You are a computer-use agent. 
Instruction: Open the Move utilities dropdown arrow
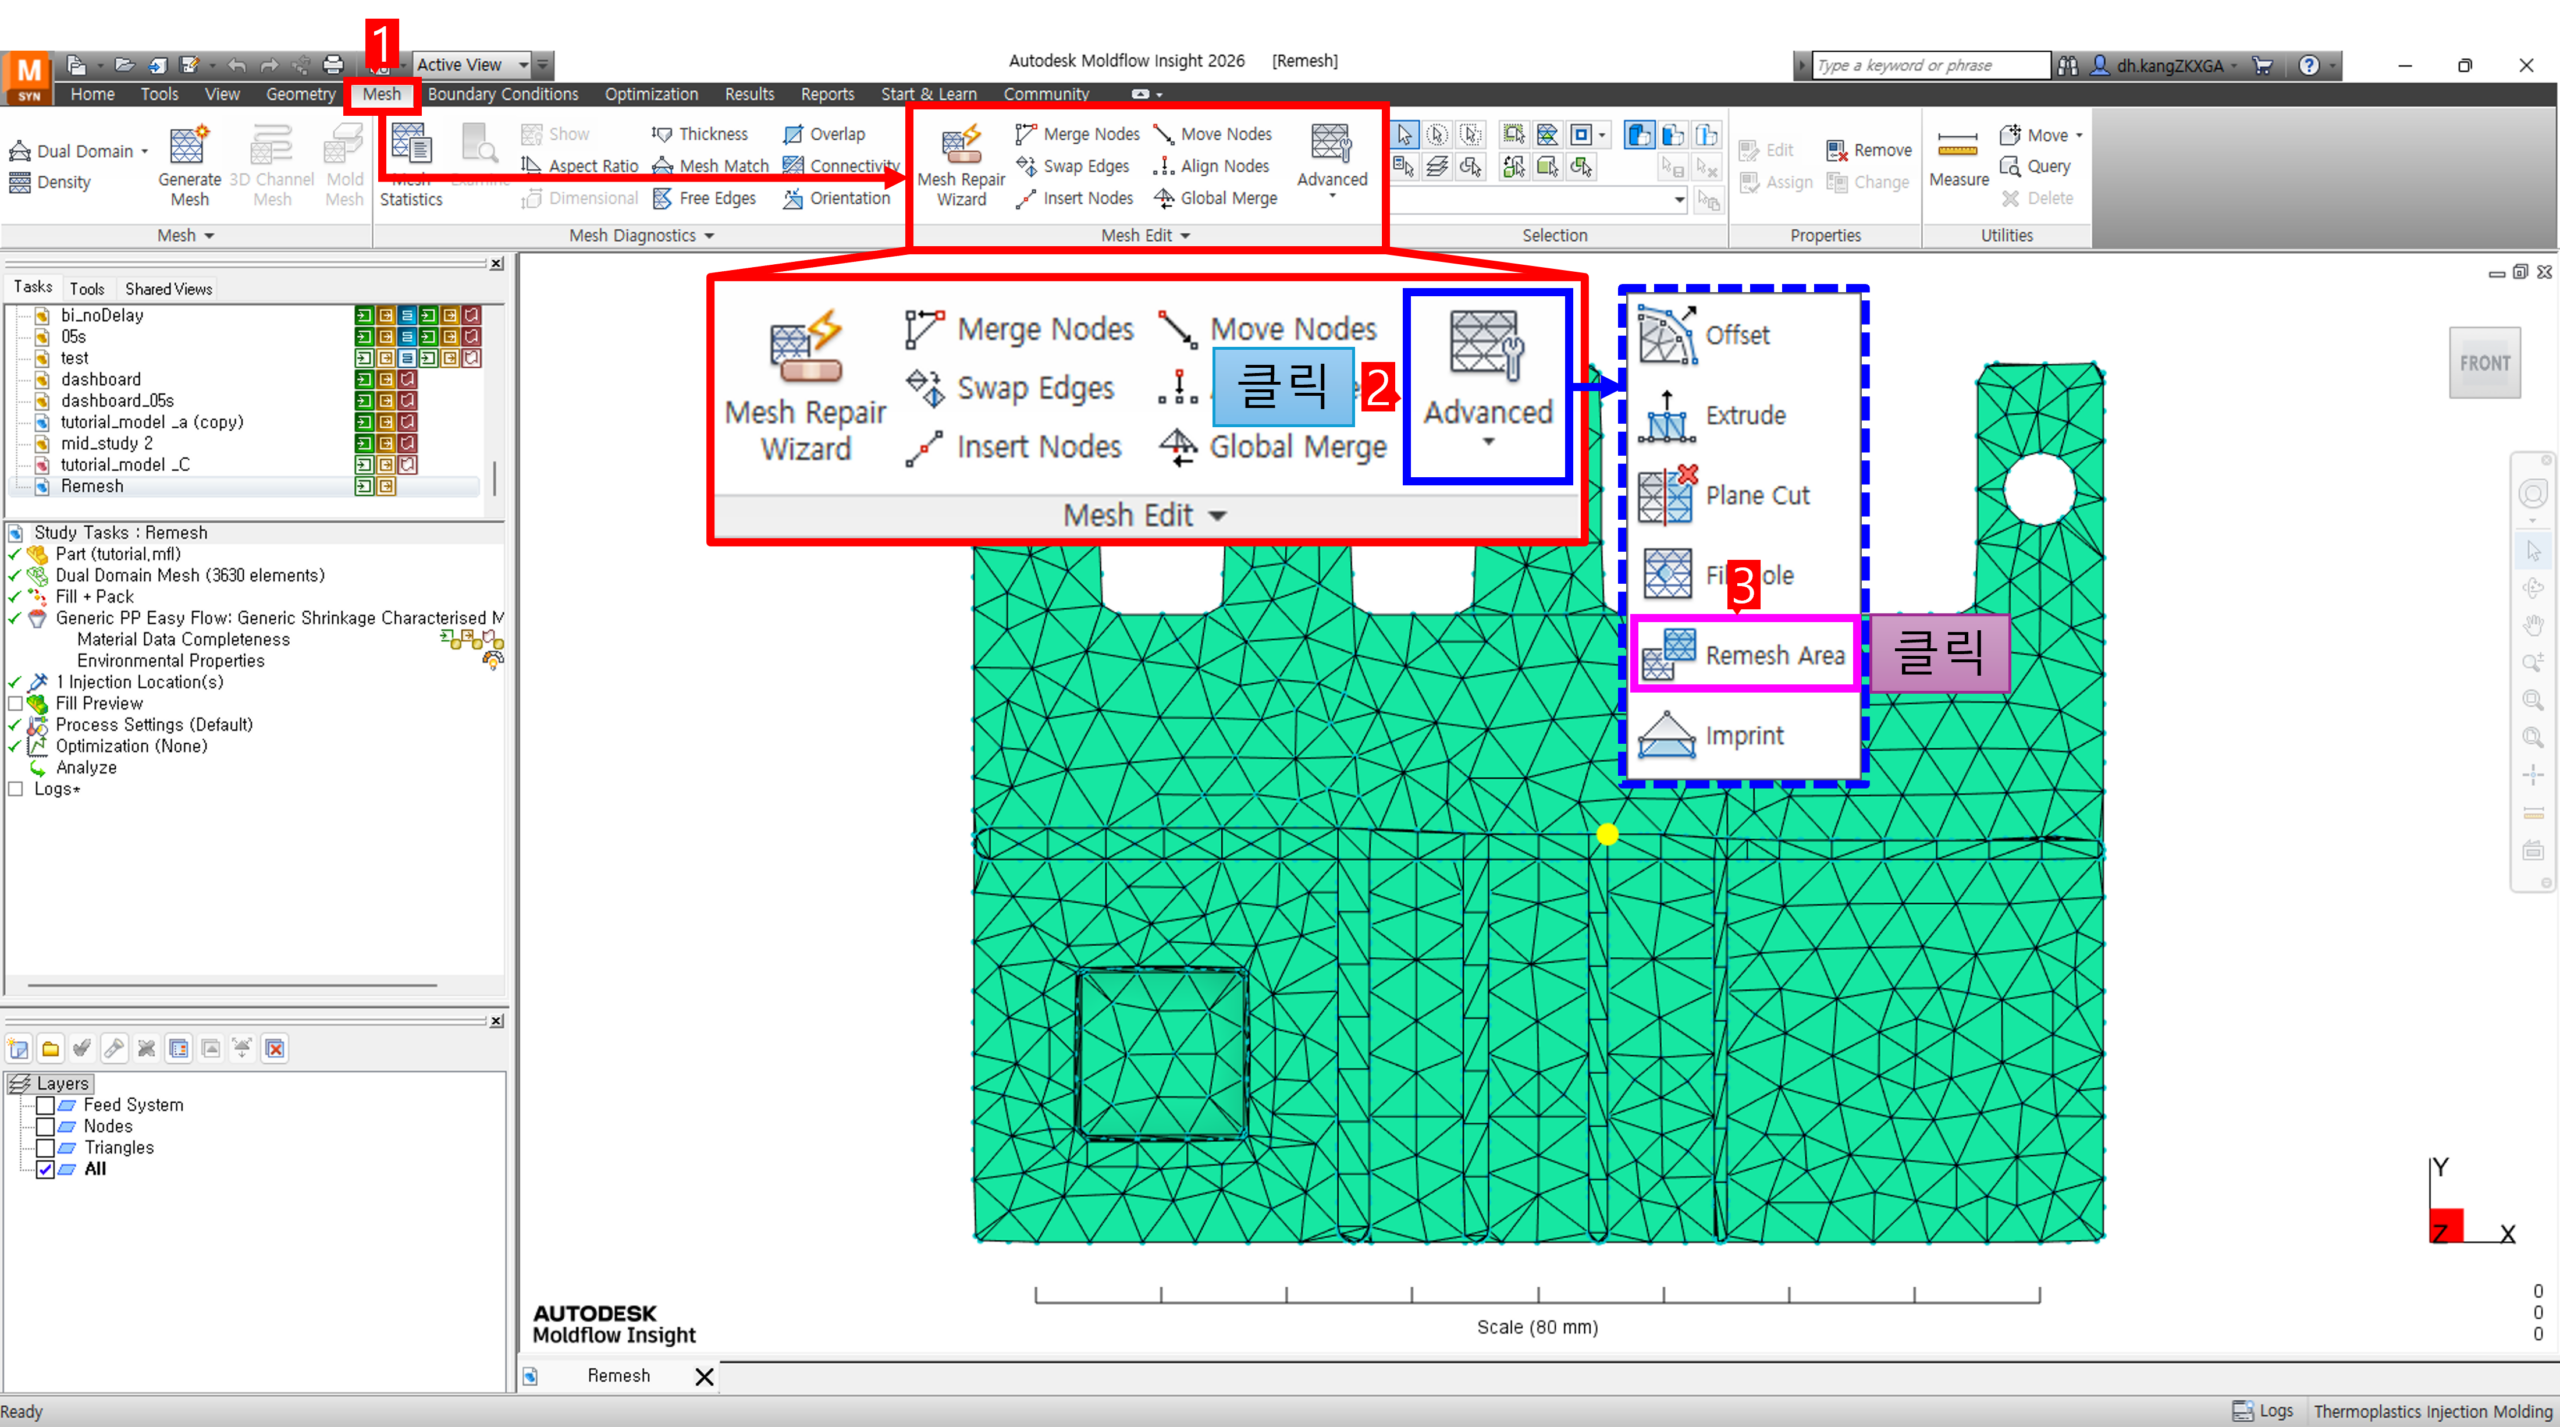[x=2079, y=135]
